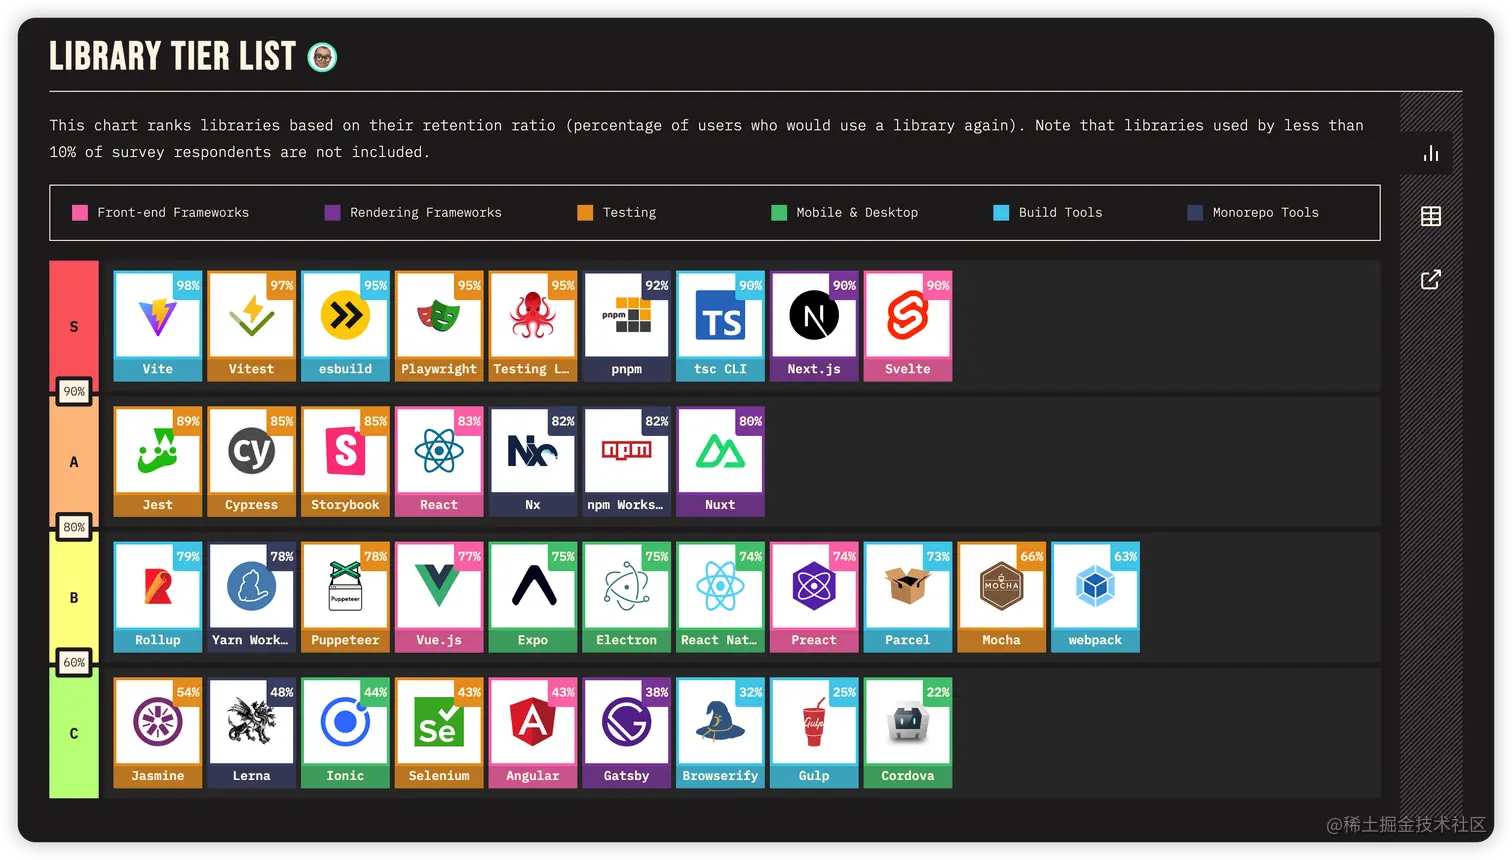Viewport: 1512px width, 860px height.
Task: Open the Vue.js library card
Action: pos(439,597)
